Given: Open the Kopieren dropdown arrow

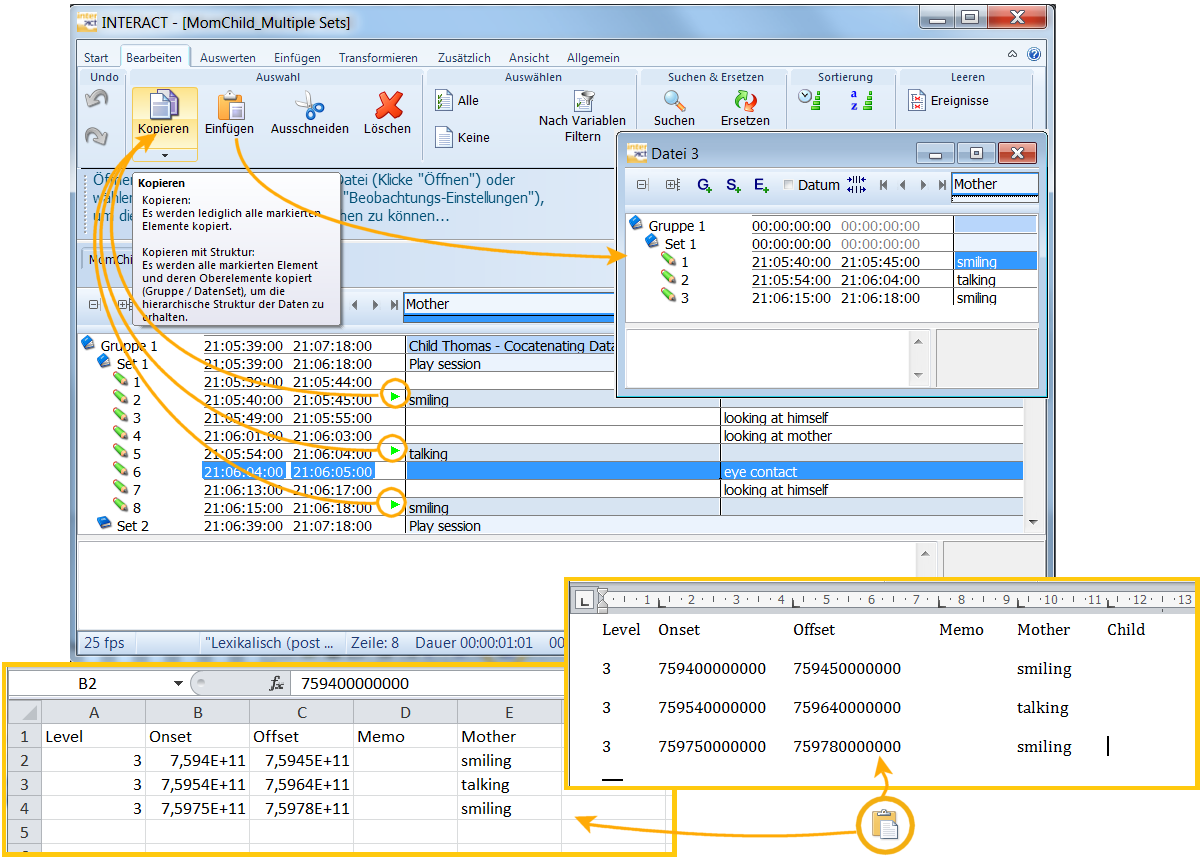Looking at the screenshot, I should (x=164, y=154).
